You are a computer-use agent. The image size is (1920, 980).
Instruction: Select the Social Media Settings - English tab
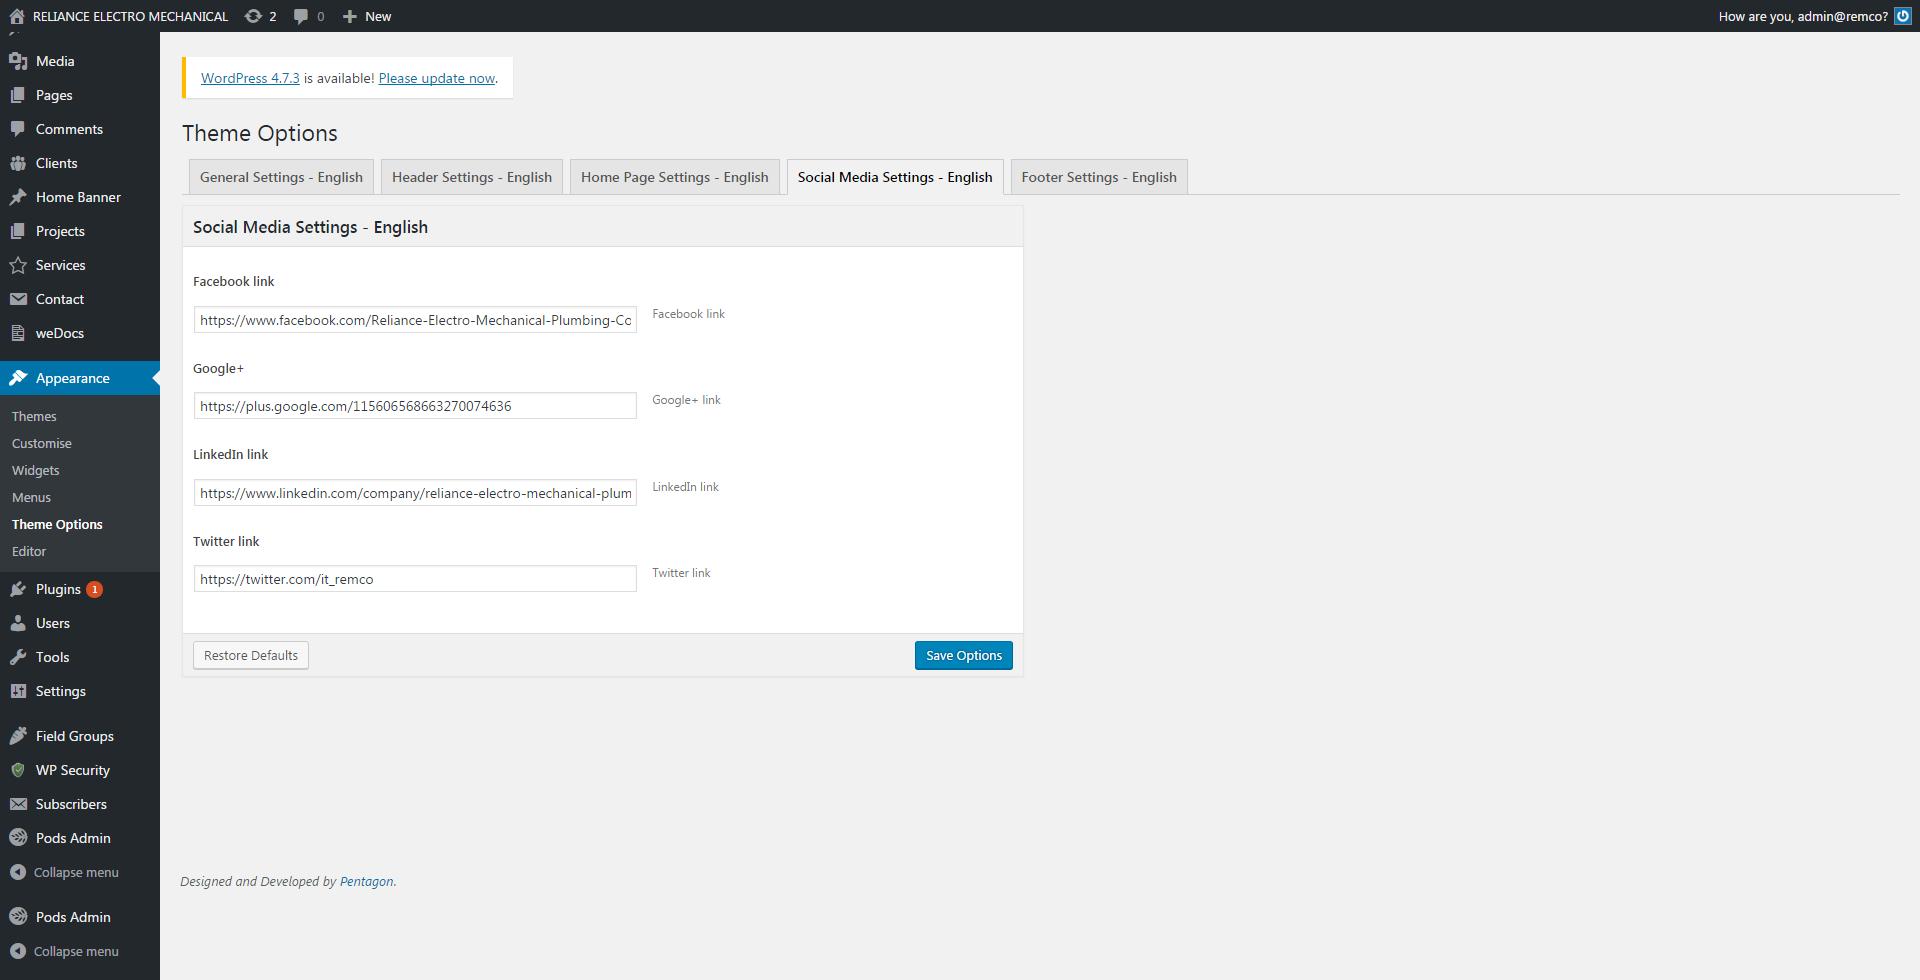895,177
